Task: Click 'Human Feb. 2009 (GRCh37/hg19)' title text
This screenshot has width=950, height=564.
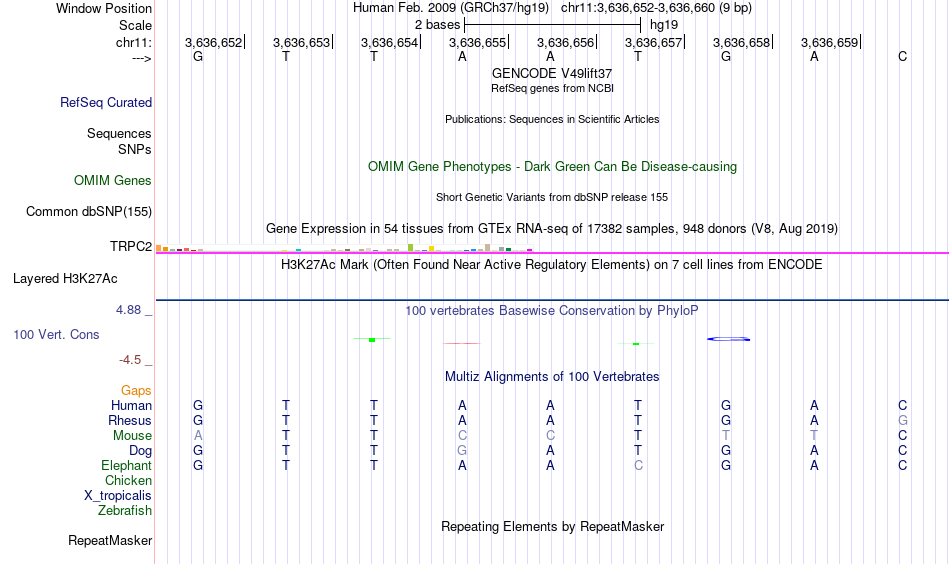Action: tap(451, 8)
